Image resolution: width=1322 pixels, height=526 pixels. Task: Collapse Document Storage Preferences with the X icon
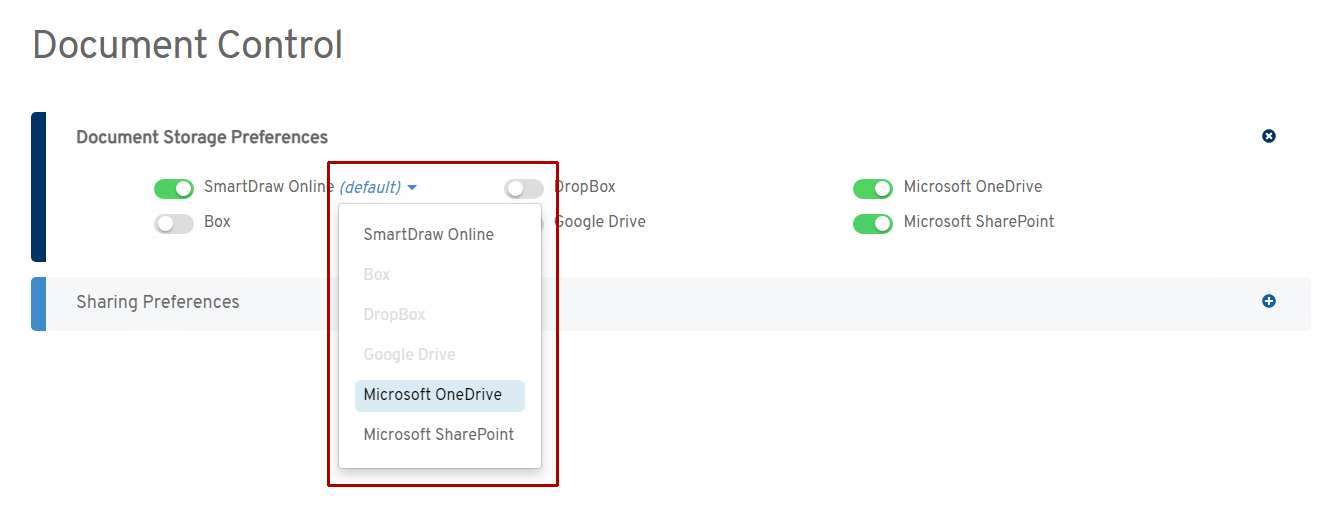click(1269, 136)
